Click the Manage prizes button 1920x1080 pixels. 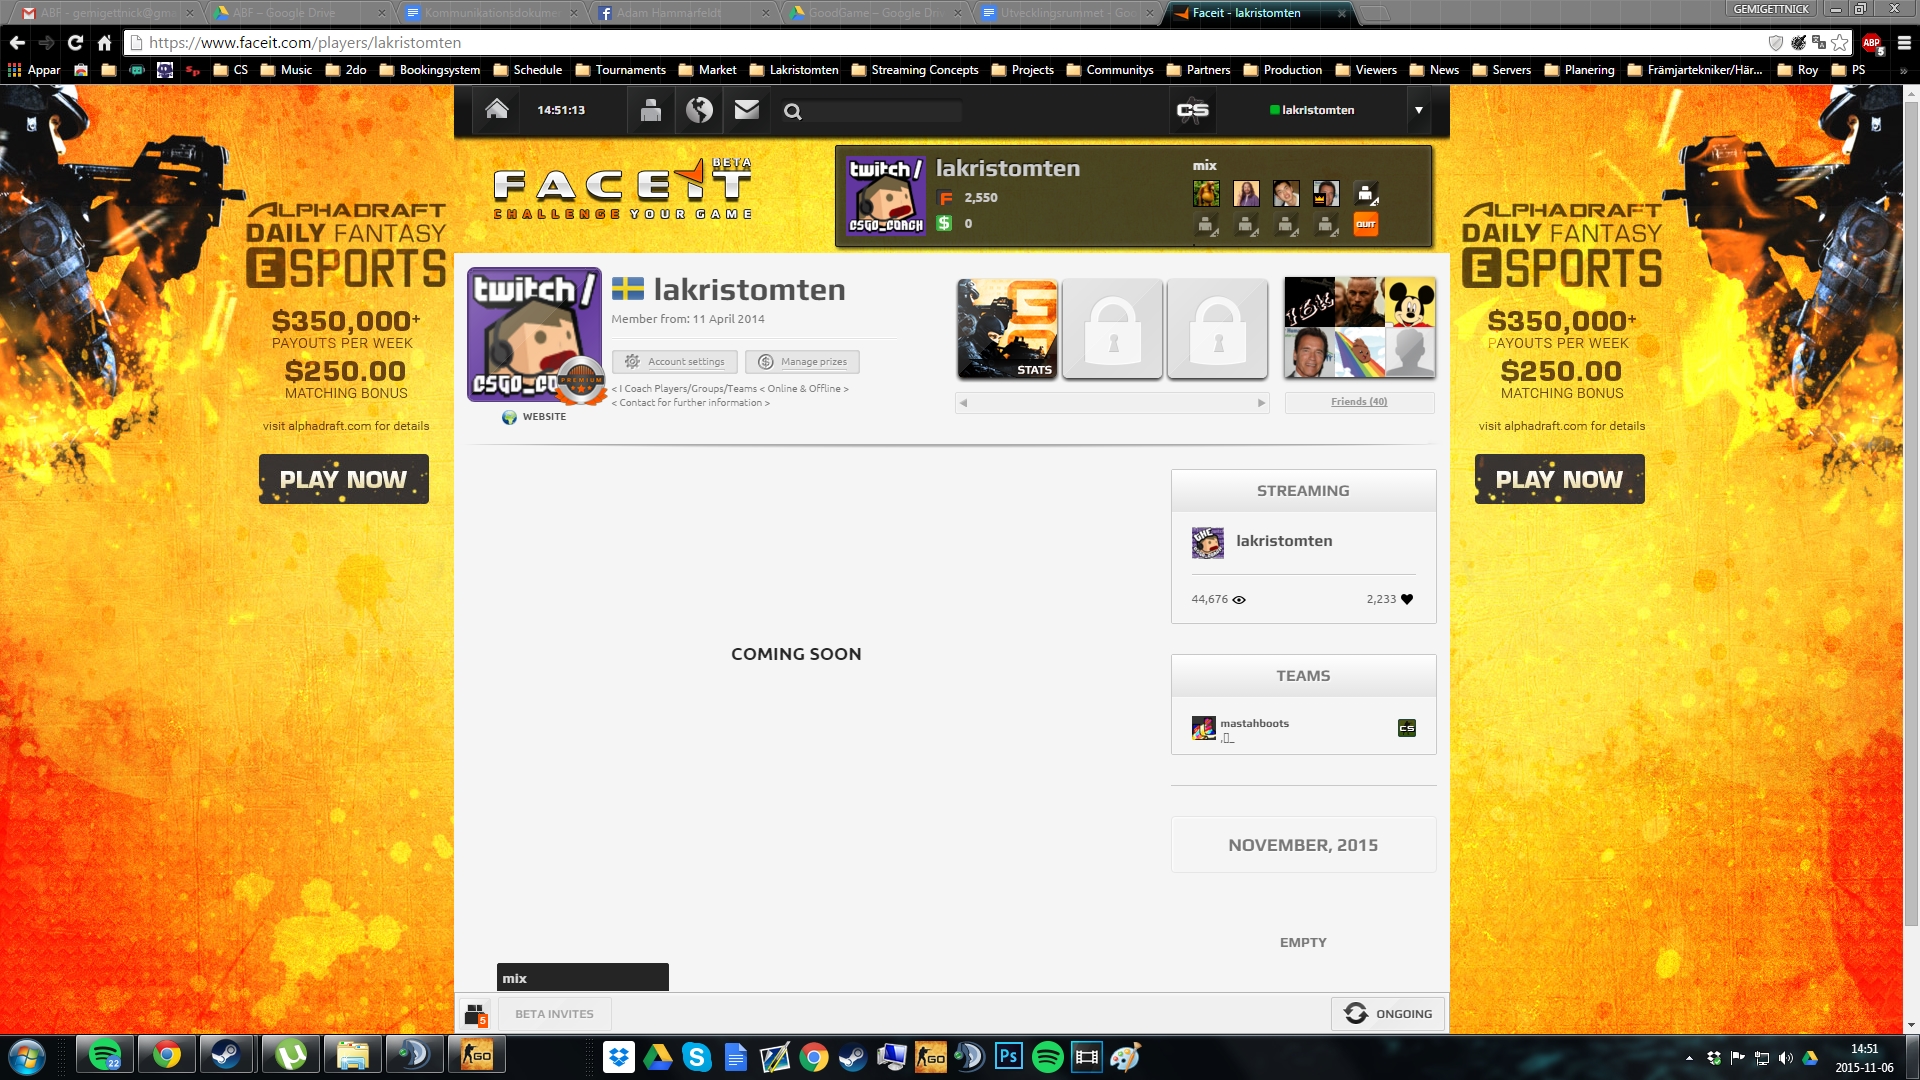coord(802,362)
